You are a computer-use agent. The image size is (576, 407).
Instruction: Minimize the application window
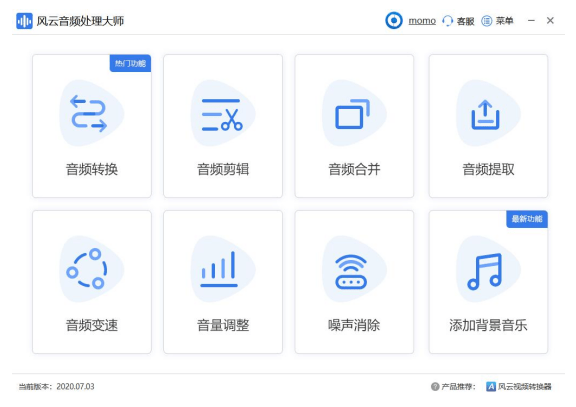click(531, 21)
